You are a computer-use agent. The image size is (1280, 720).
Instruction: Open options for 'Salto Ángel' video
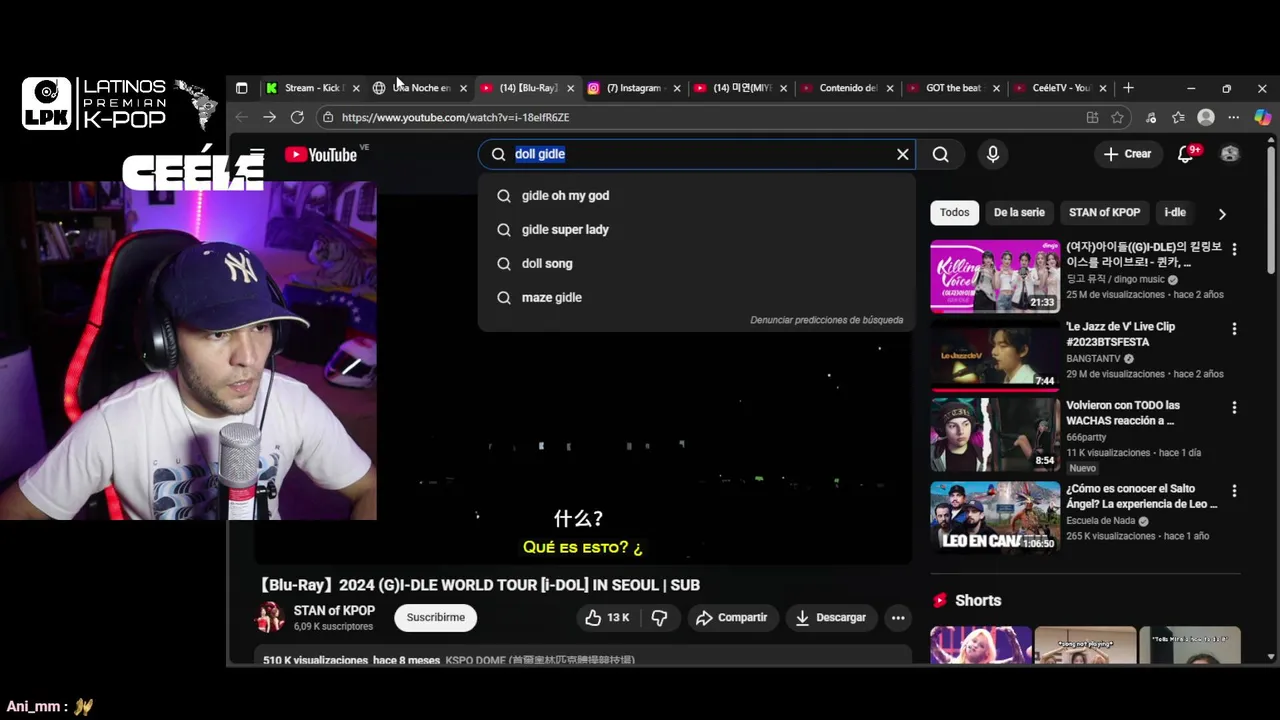1234,491
